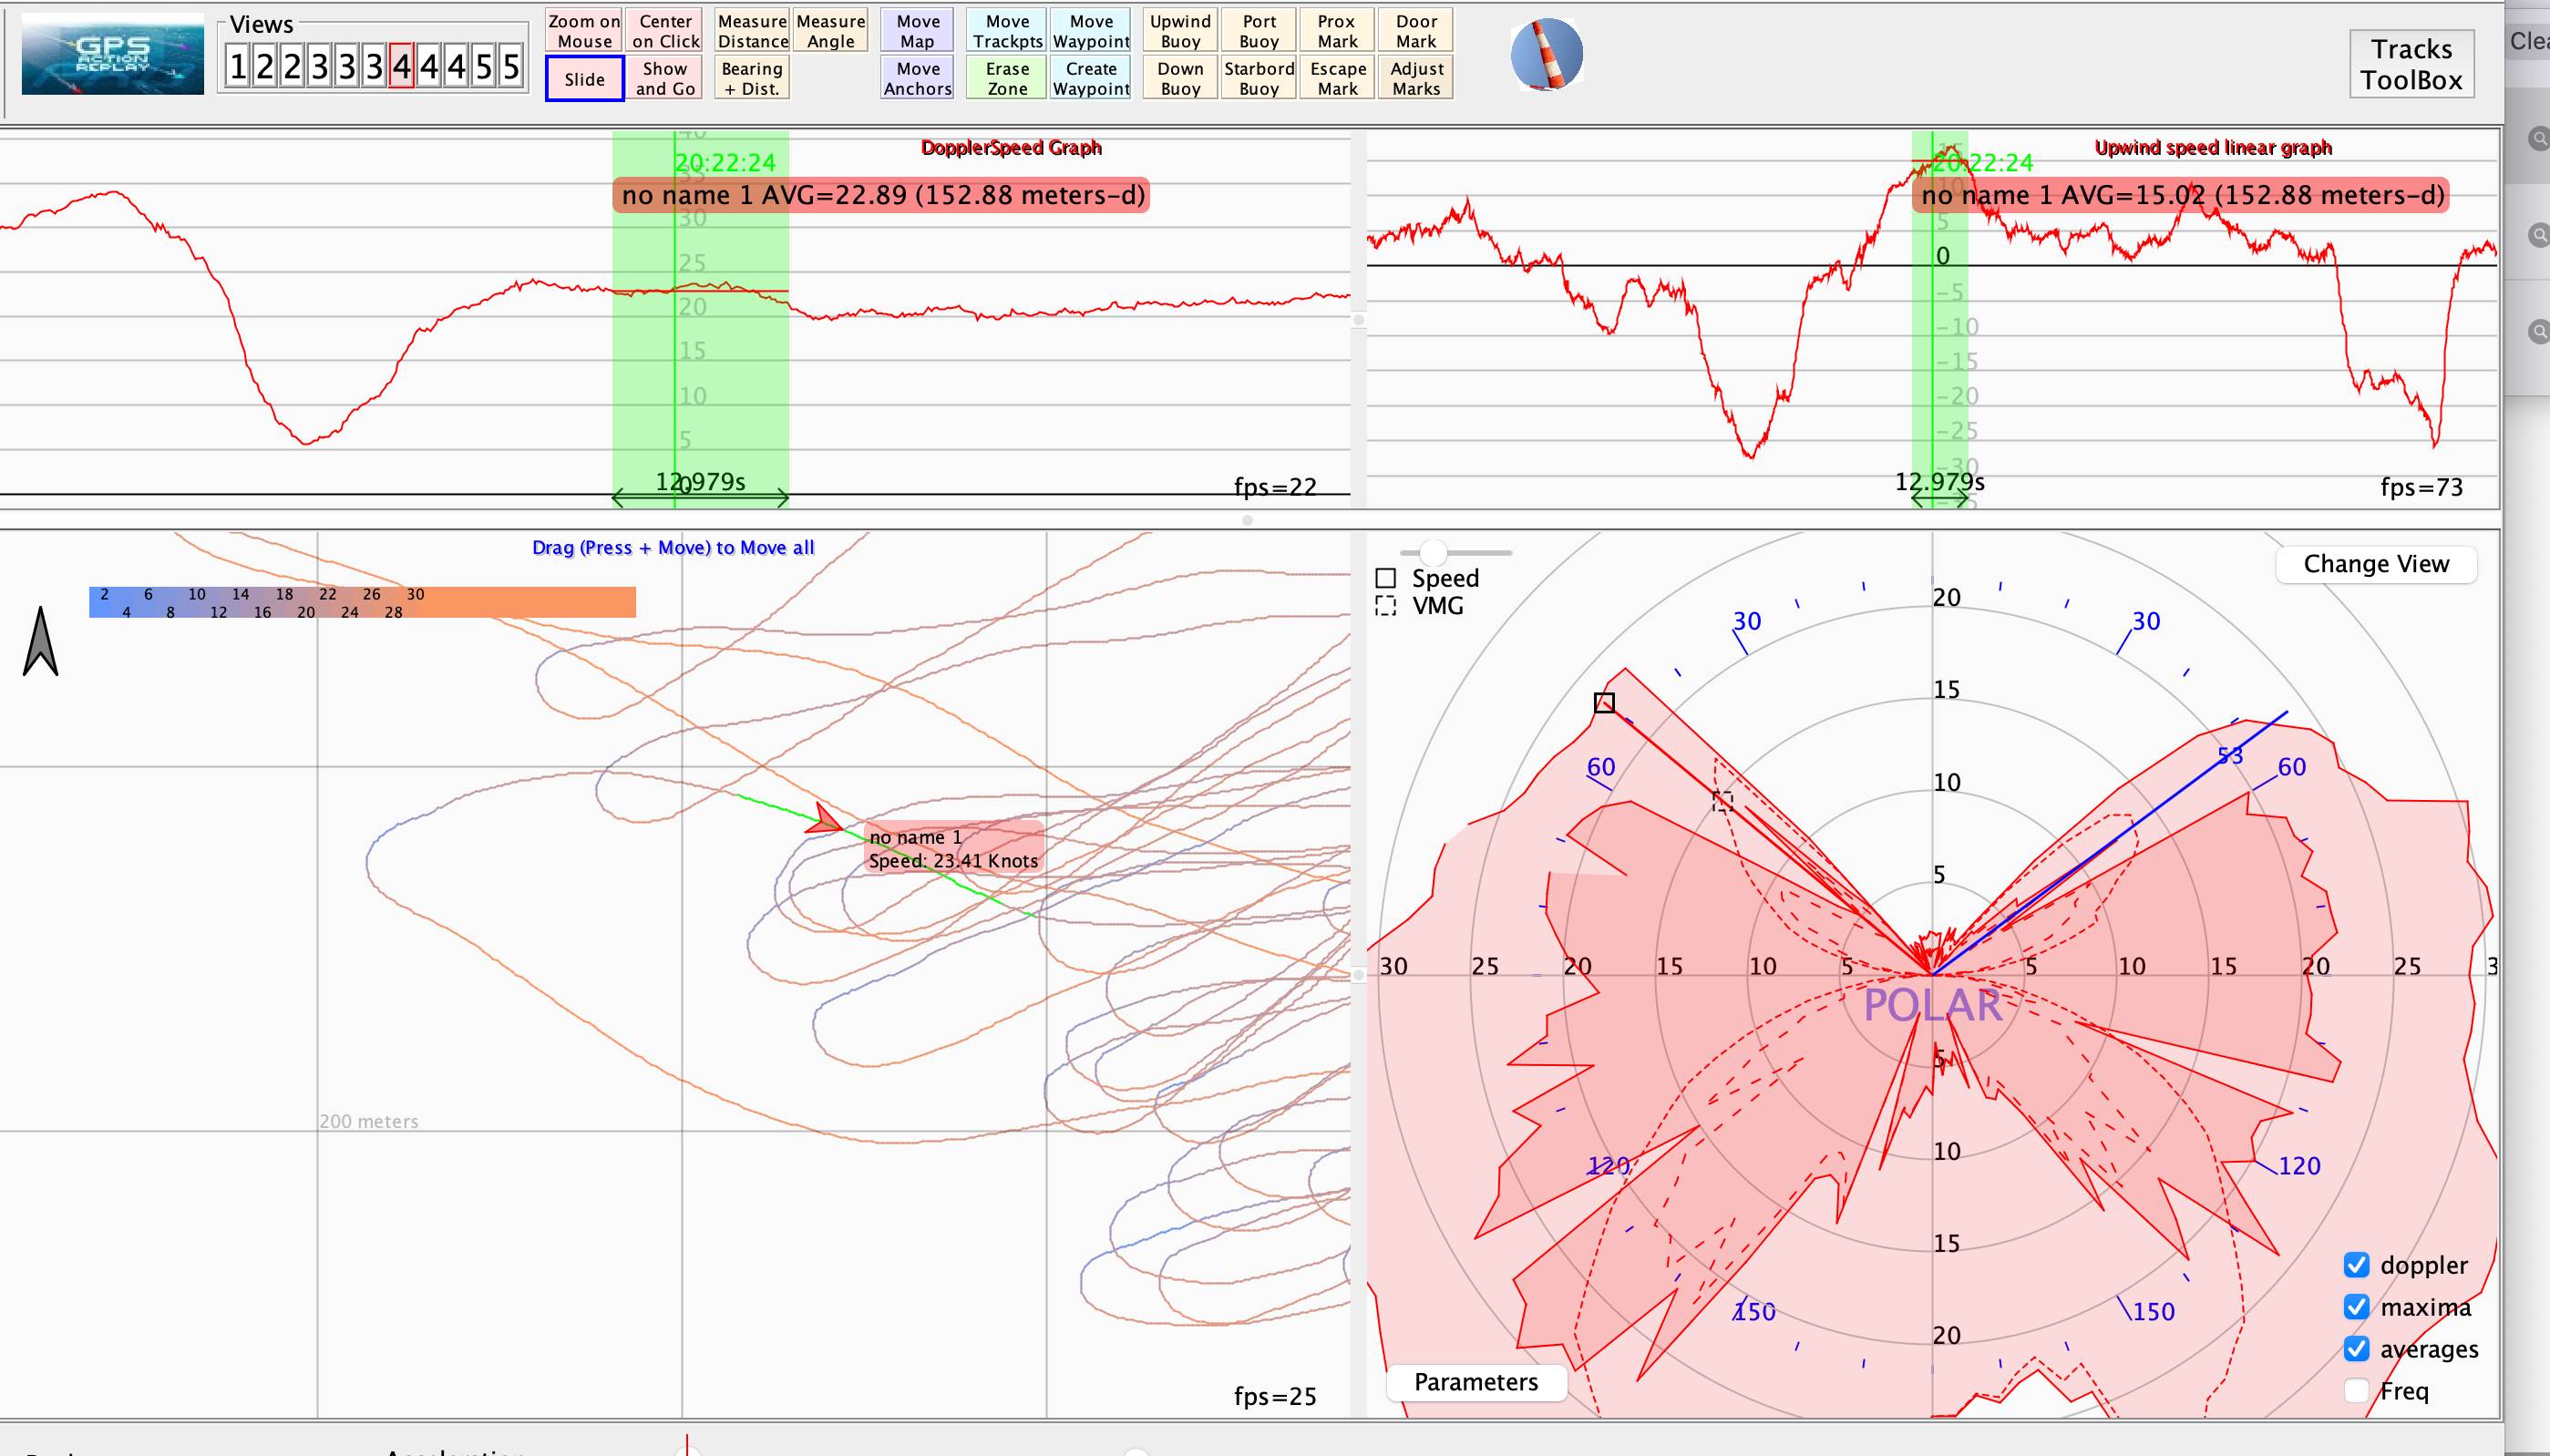
Task: Open the Tracks ToolBox
Action: (2411, 64)
